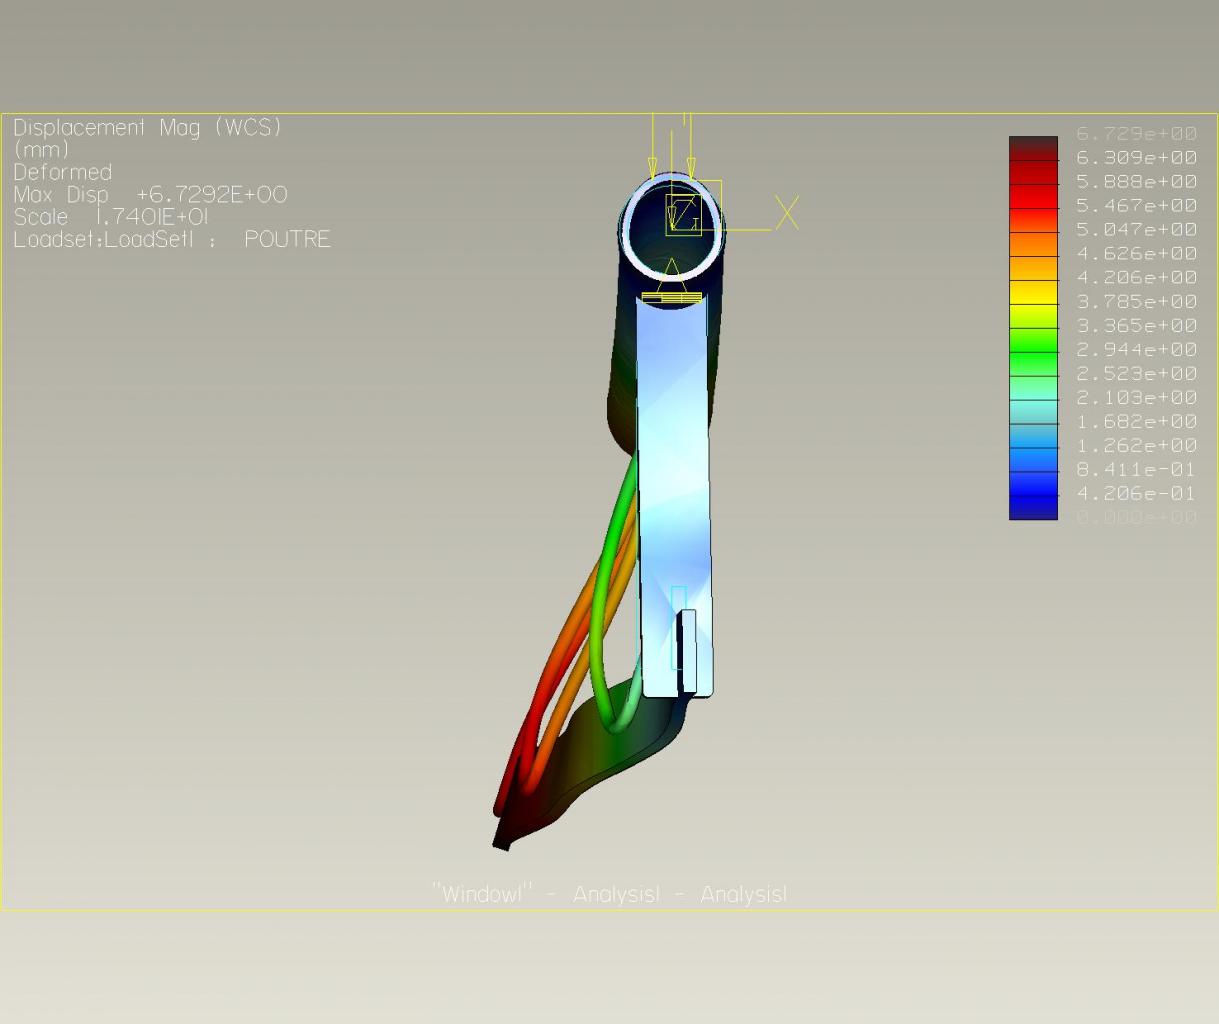Click the legend value 5.888e+00
Image resolution: width=1219 pixels, height=1024 pixels.
point(1136,181)
